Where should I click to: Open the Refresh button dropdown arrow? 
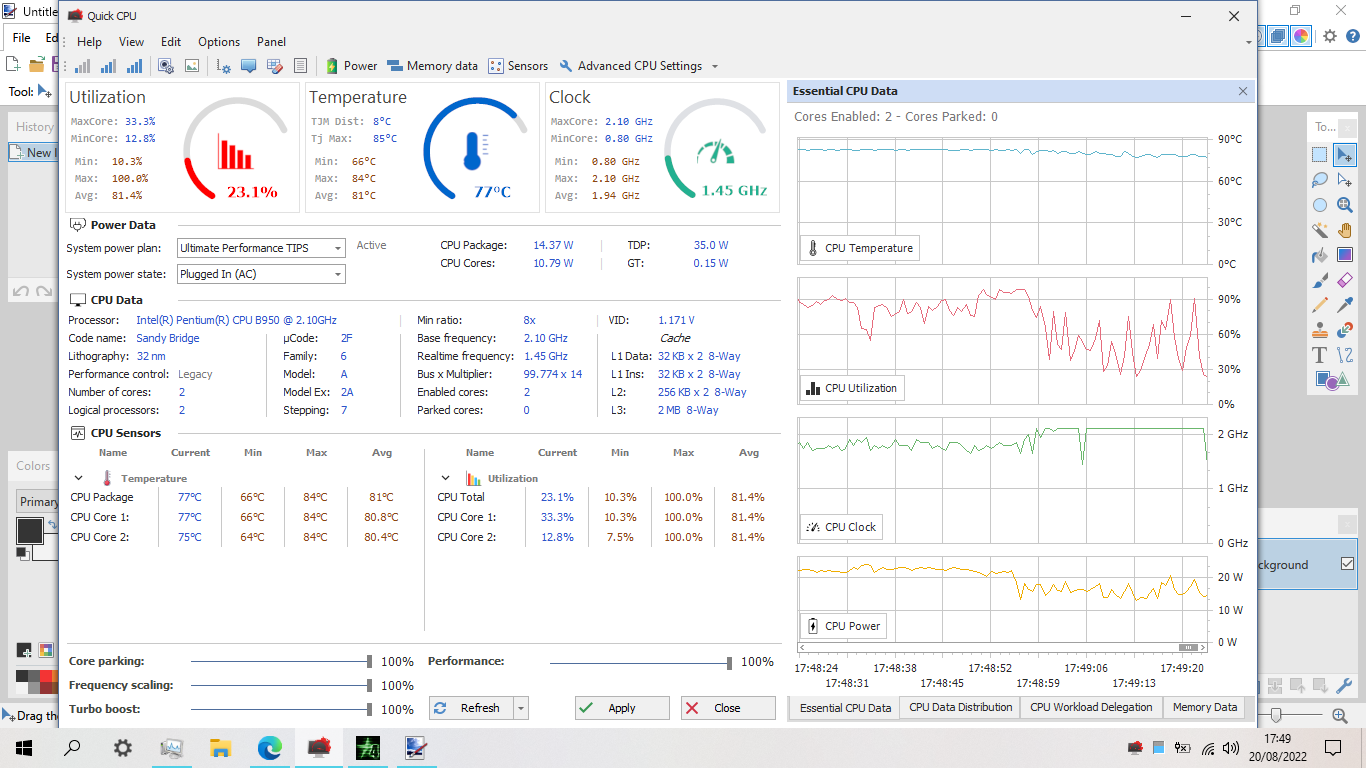click(520, 708)
